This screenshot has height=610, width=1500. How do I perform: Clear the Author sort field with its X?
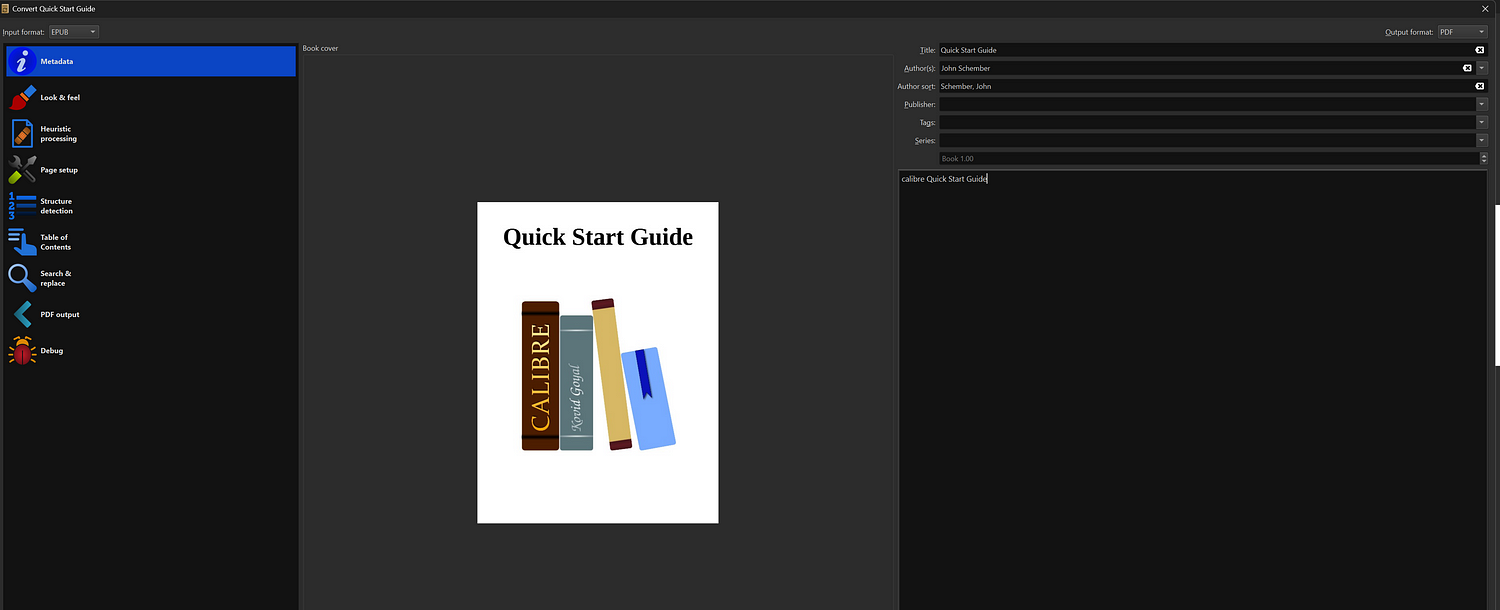(1479, 86)
